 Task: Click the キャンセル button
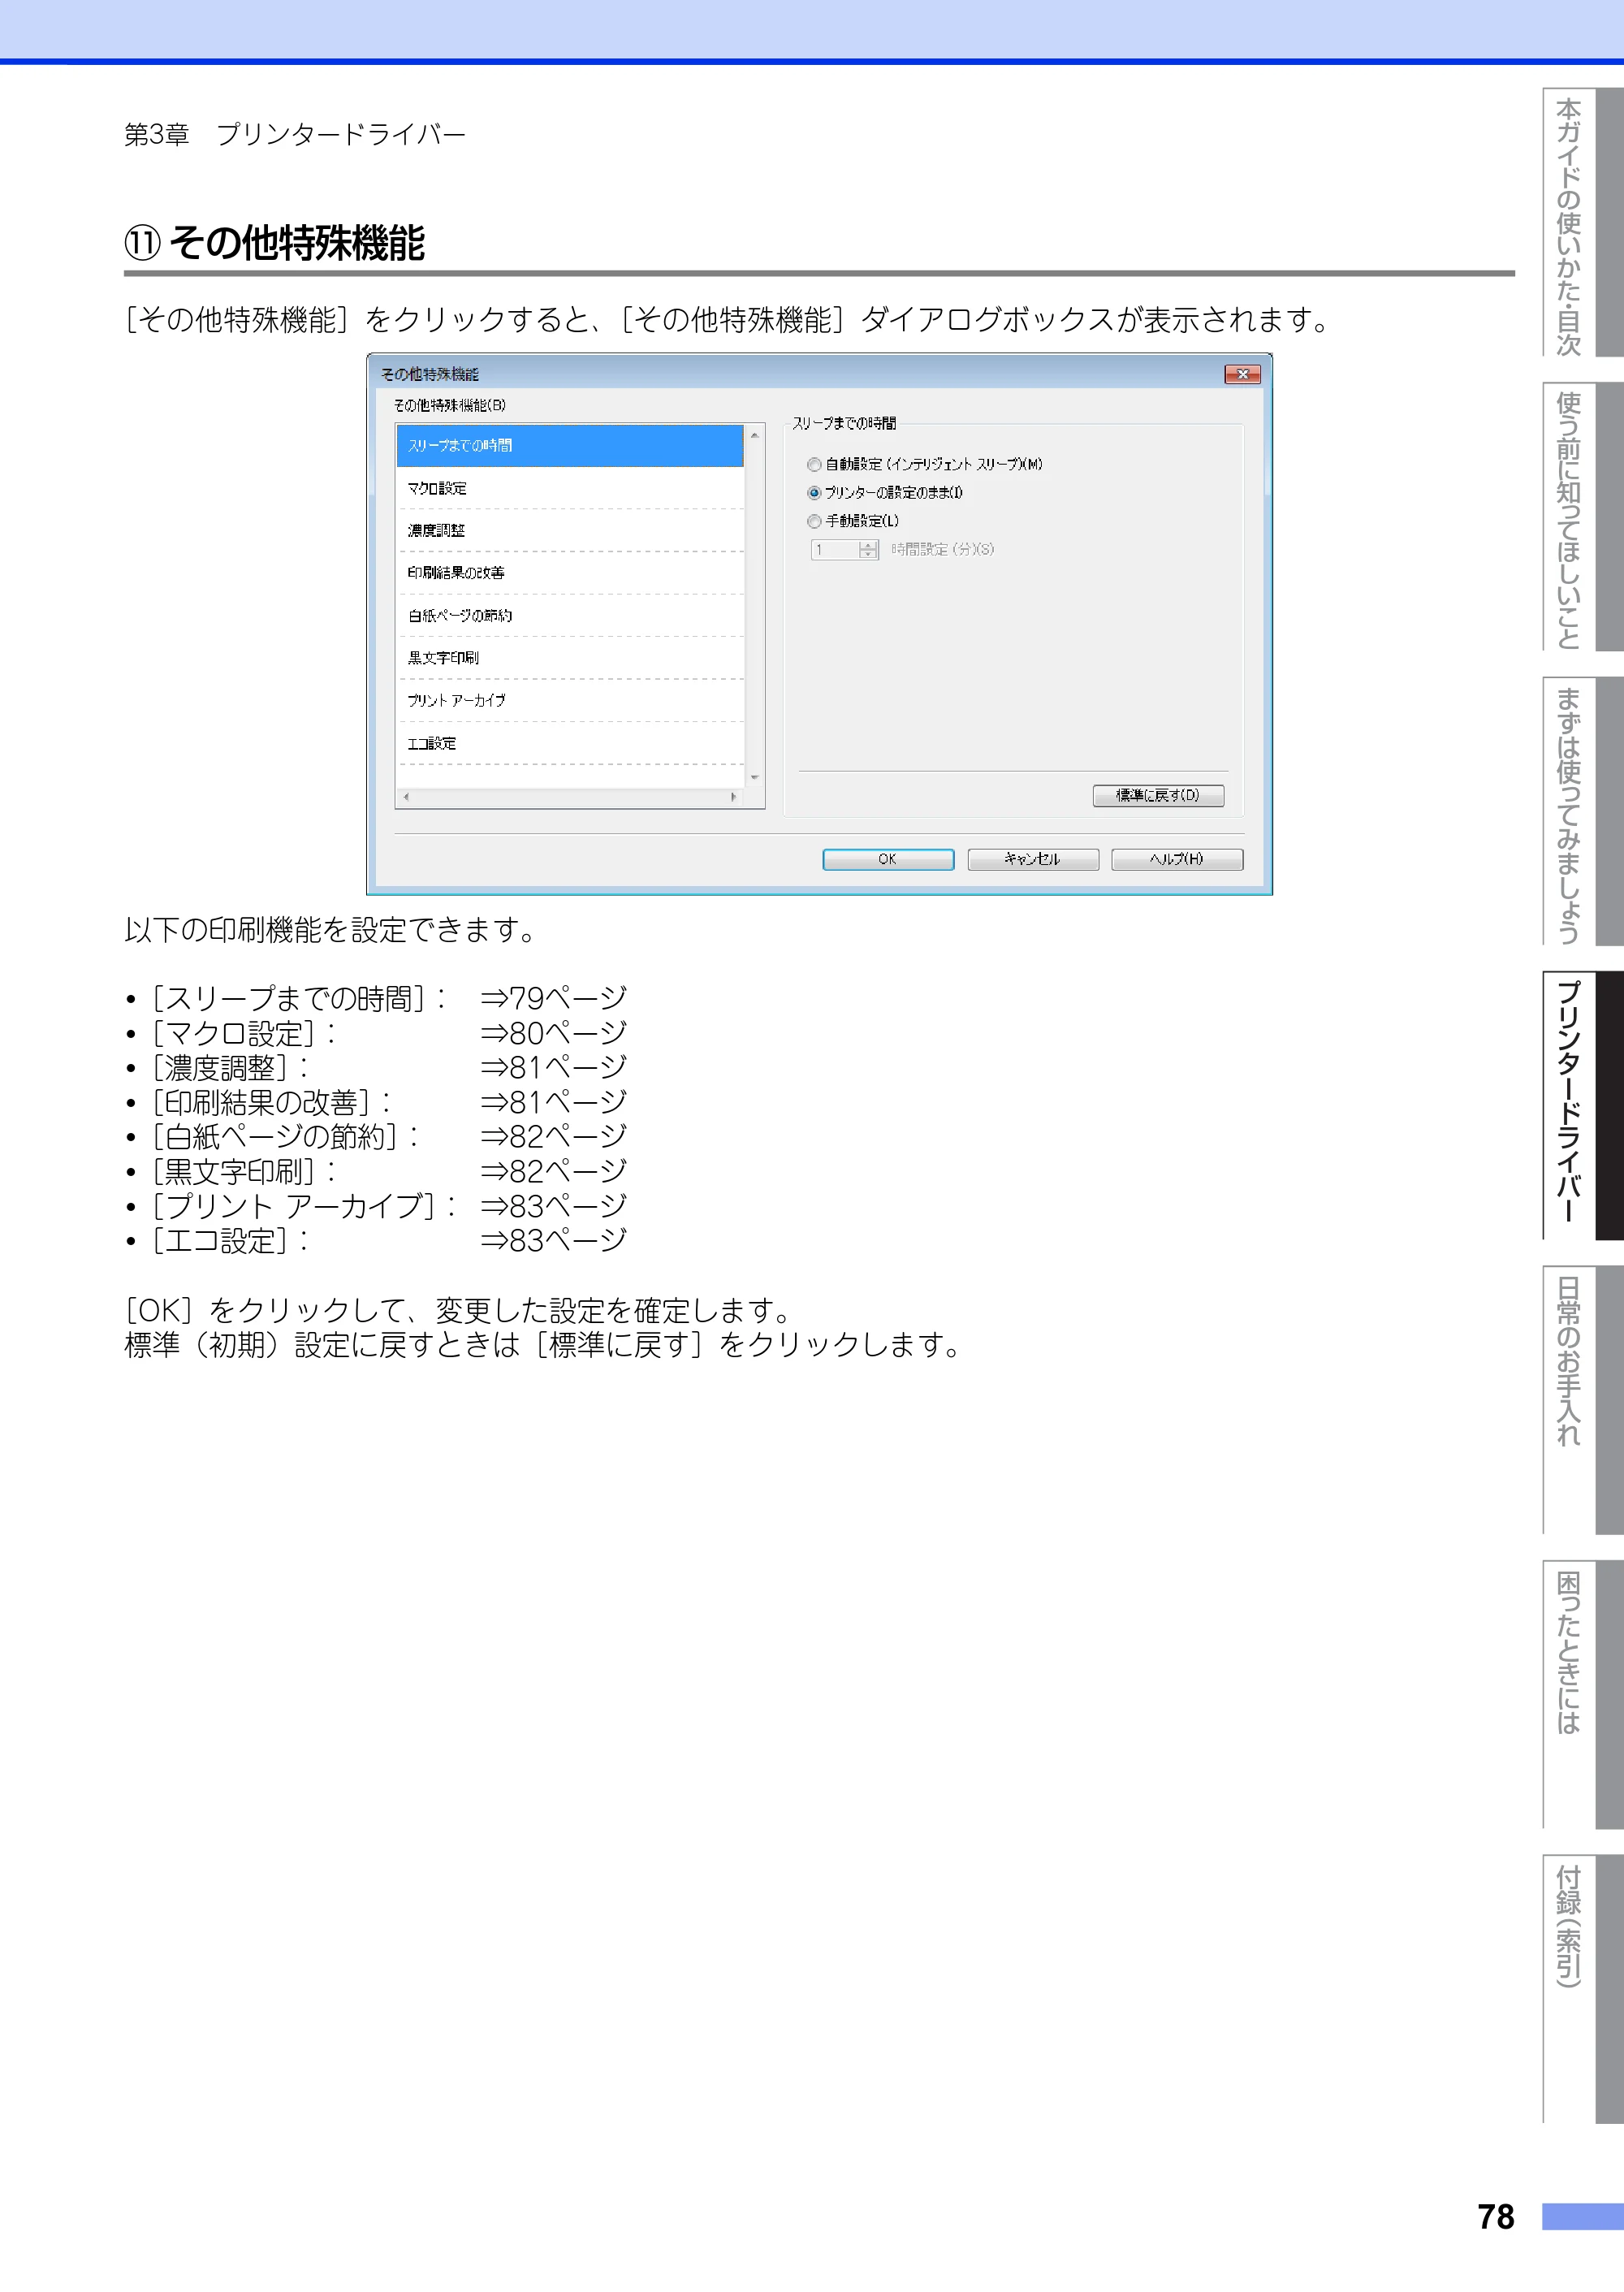tap(1033, 860)
